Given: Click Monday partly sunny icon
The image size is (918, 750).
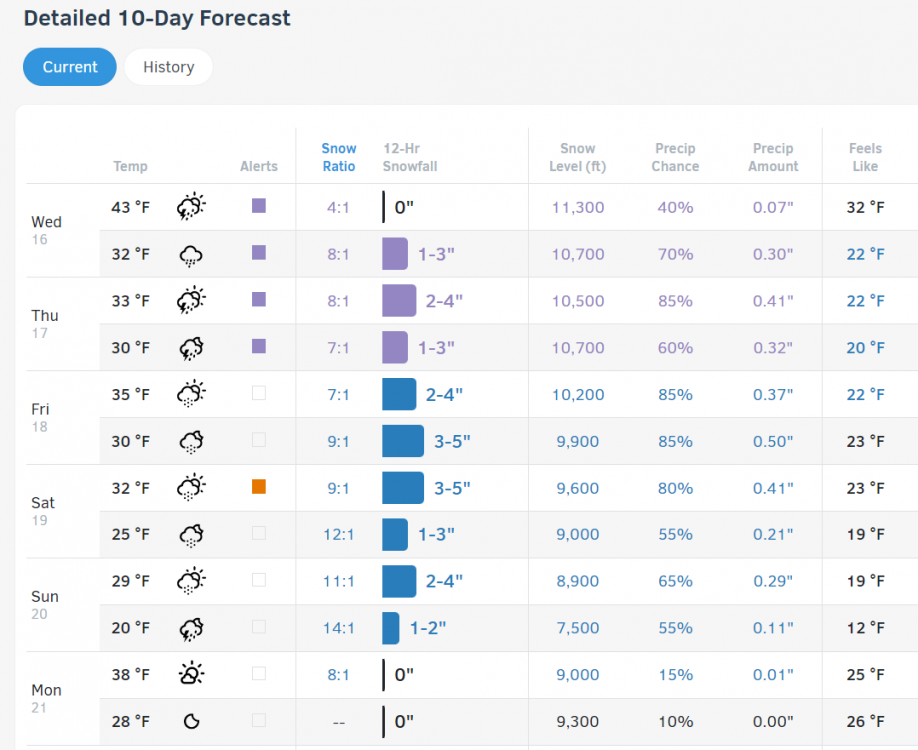Looking at the screenshot, I should (x=190, y=674).
